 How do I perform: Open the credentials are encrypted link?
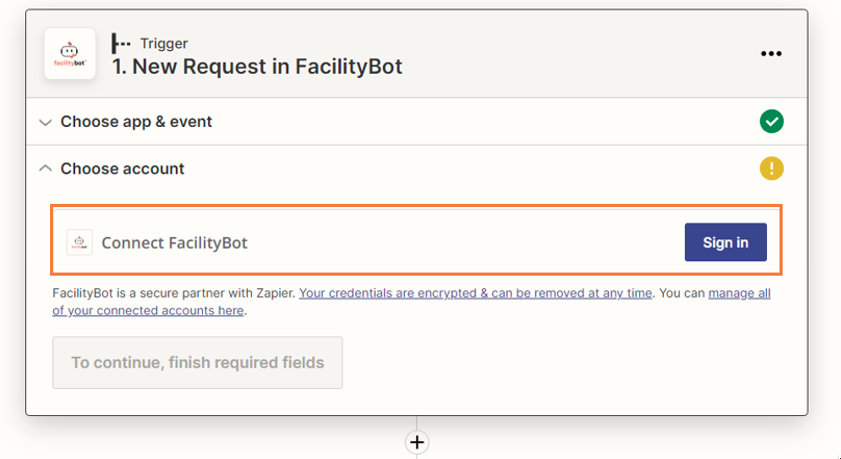click(475, 293)
